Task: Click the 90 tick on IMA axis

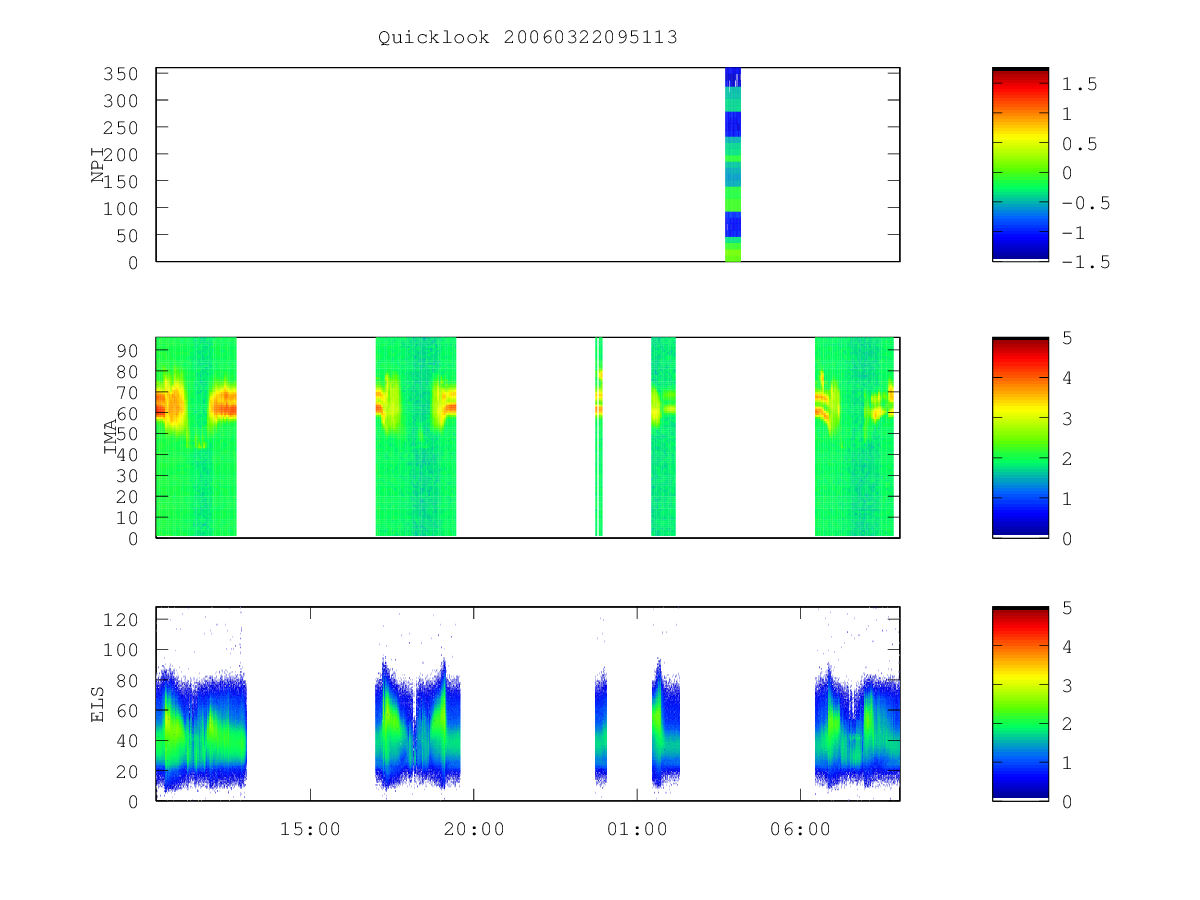Action: (x=128, y=350)
